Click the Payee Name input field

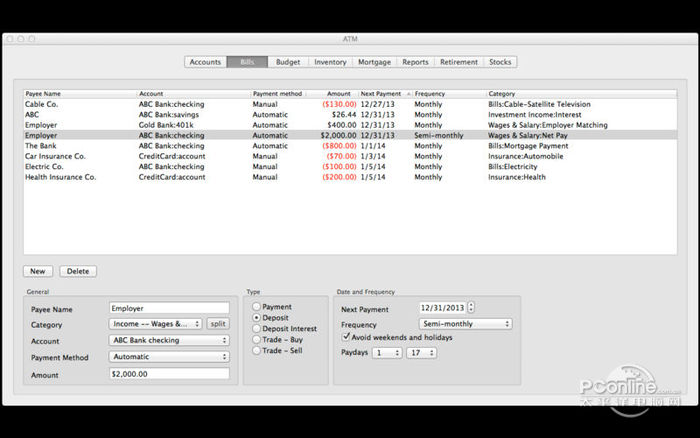[169, 308]
